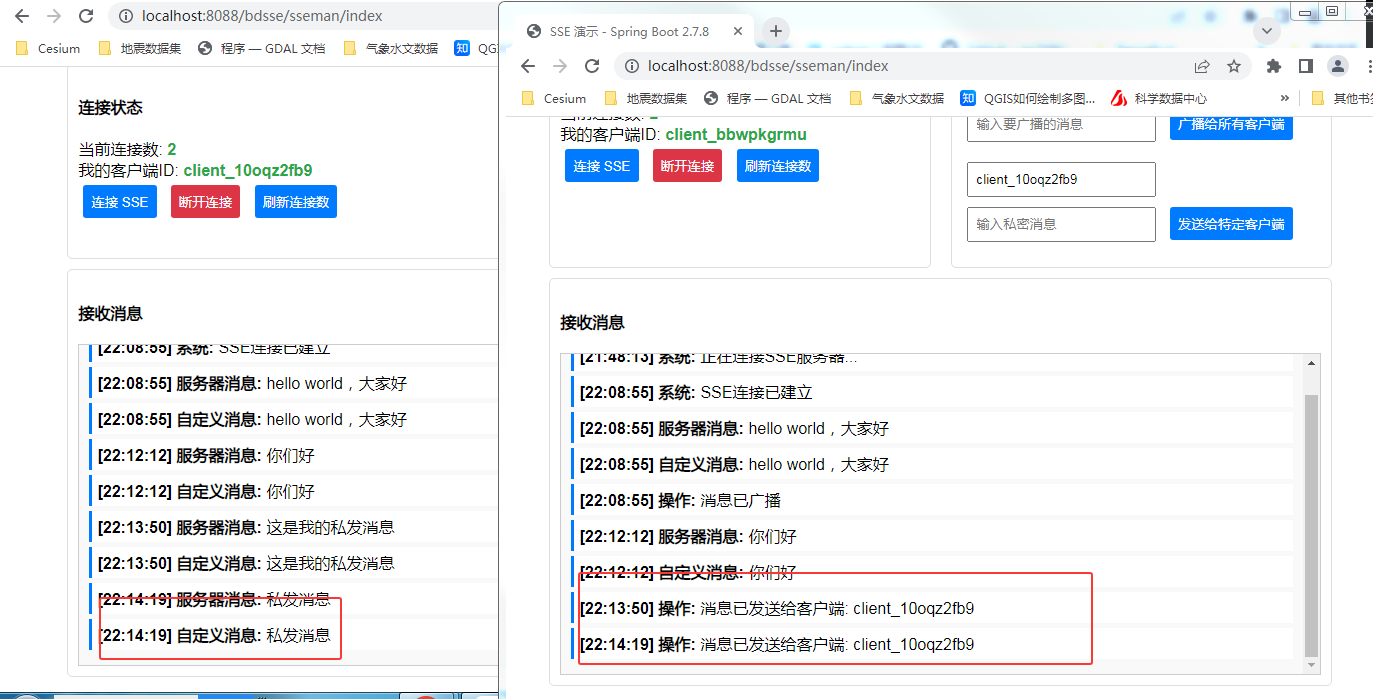Click the 22:13:50 操作 message row
1373x699 pixels.
932,609
